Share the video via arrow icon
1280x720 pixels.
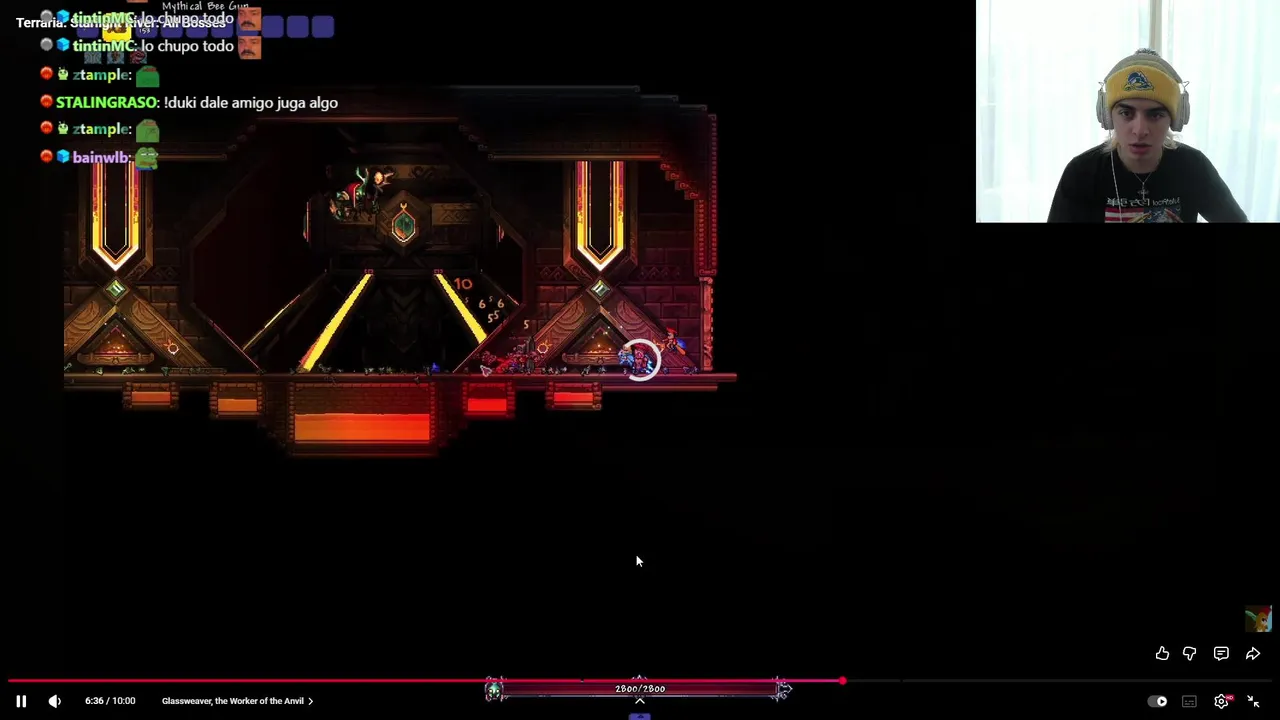pos(1252,653)
